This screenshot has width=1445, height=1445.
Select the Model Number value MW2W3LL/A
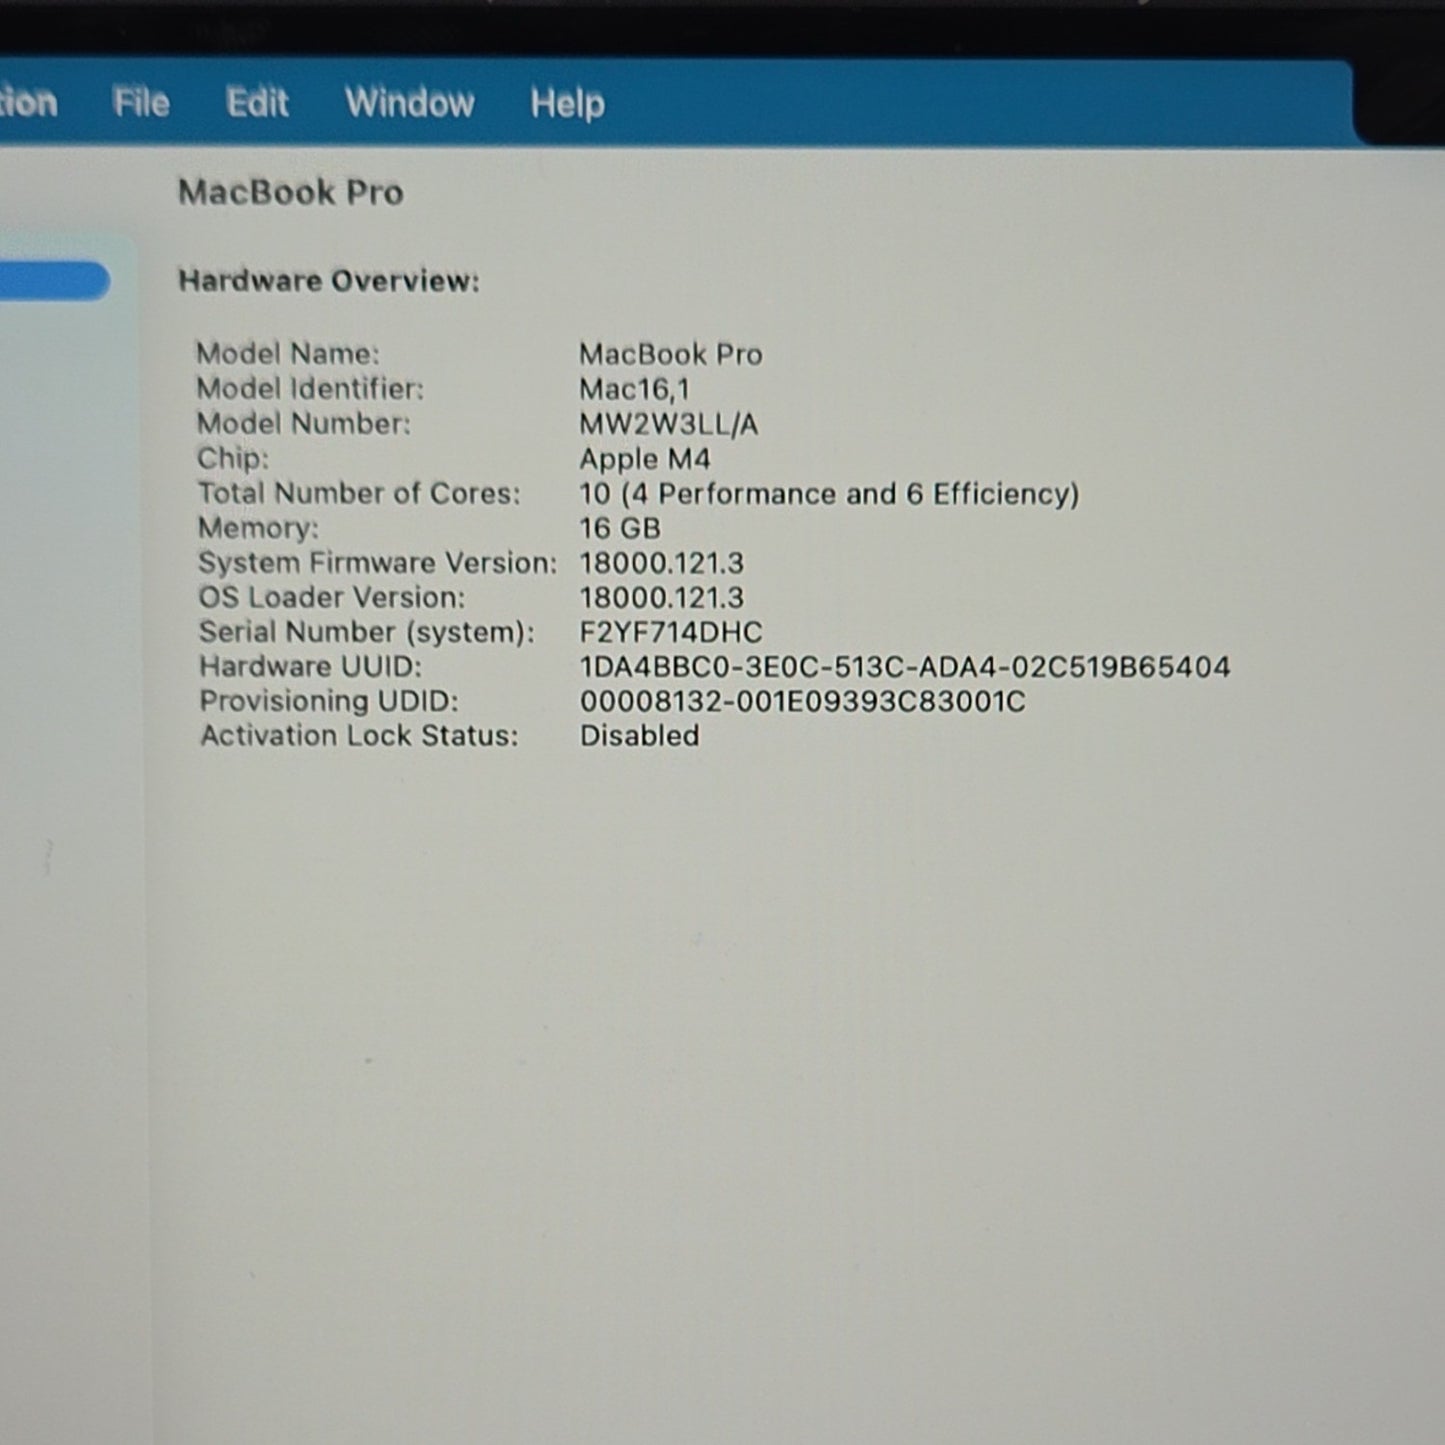(x=668, y=424)
